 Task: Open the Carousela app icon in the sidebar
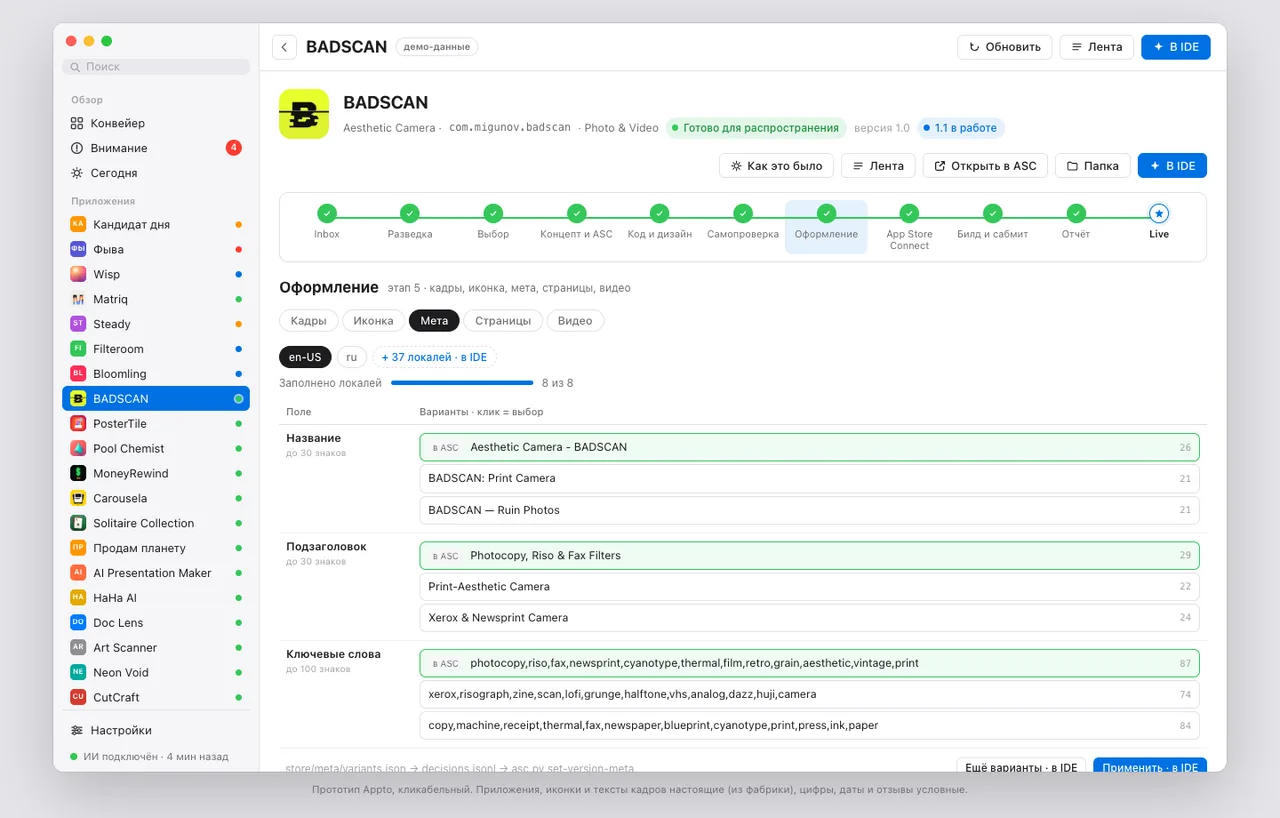tap(78, 498)
